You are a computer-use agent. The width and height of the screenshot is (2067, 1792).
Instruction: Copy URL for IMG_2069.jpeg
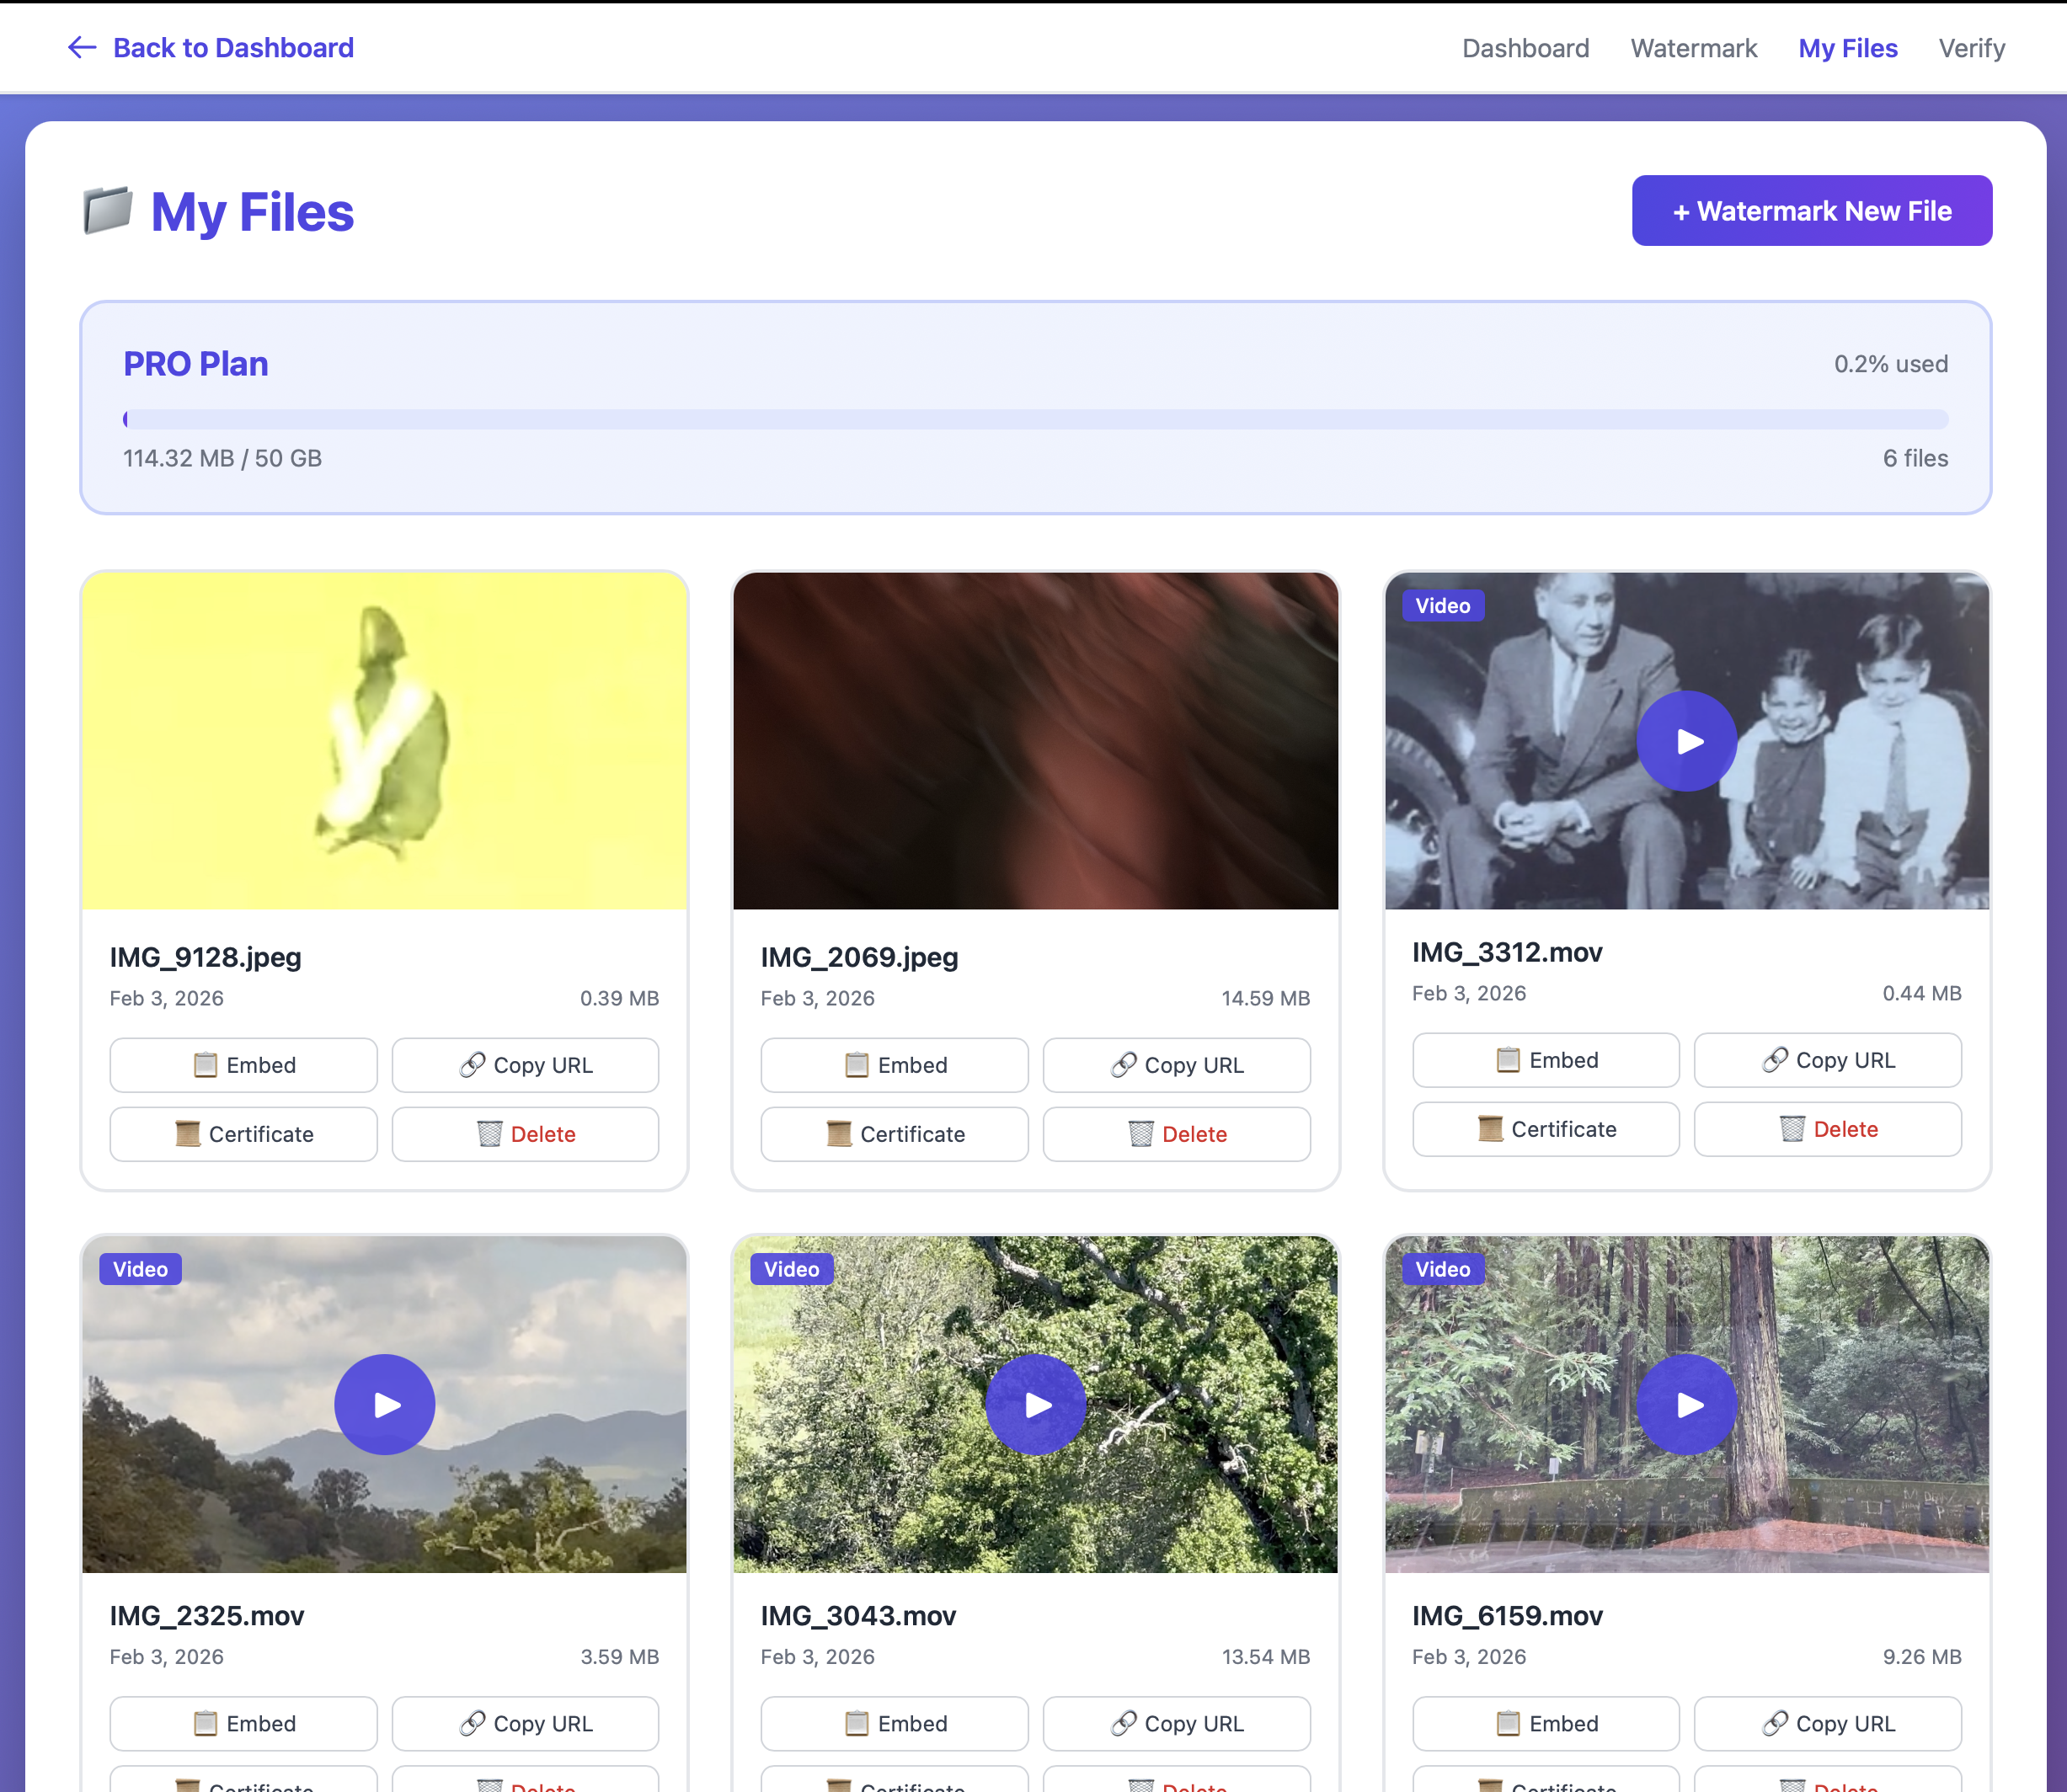pos(1176,1065)
